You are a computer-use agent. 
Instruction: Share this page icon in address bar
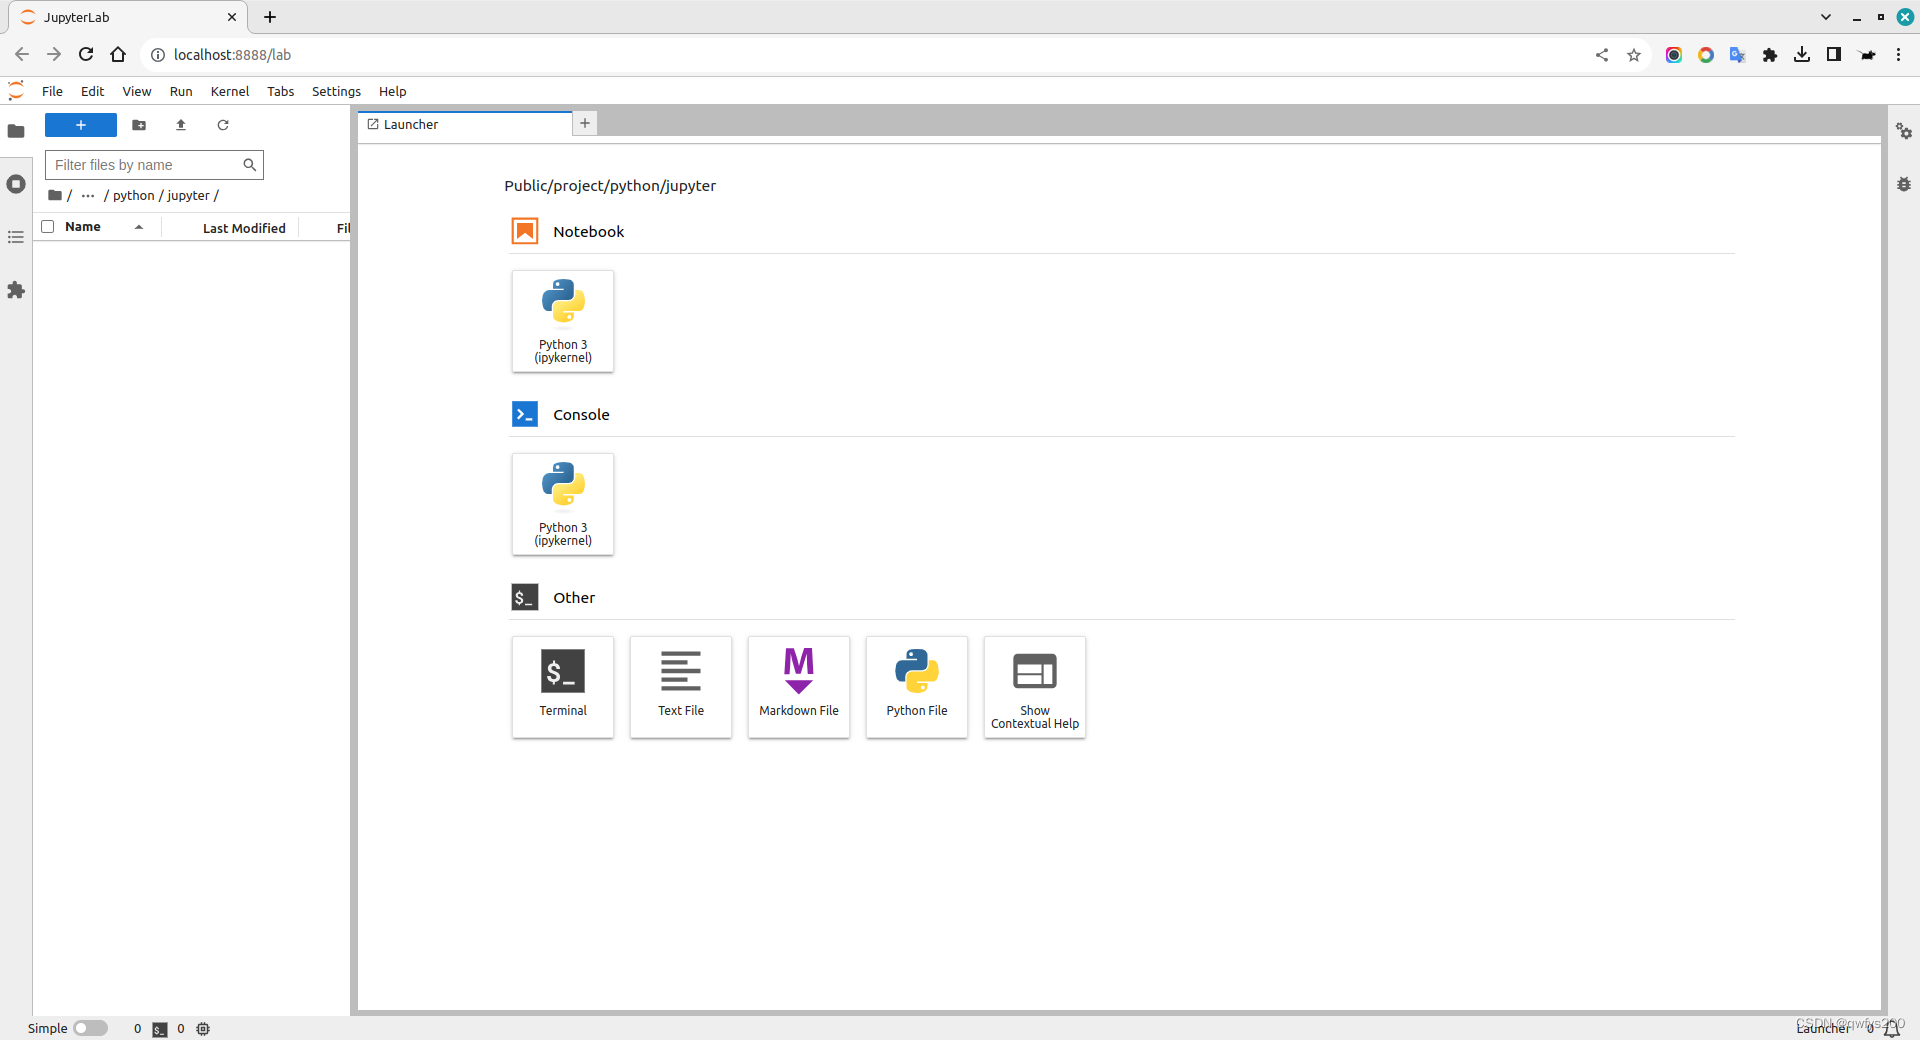[x=1602, y=55]
